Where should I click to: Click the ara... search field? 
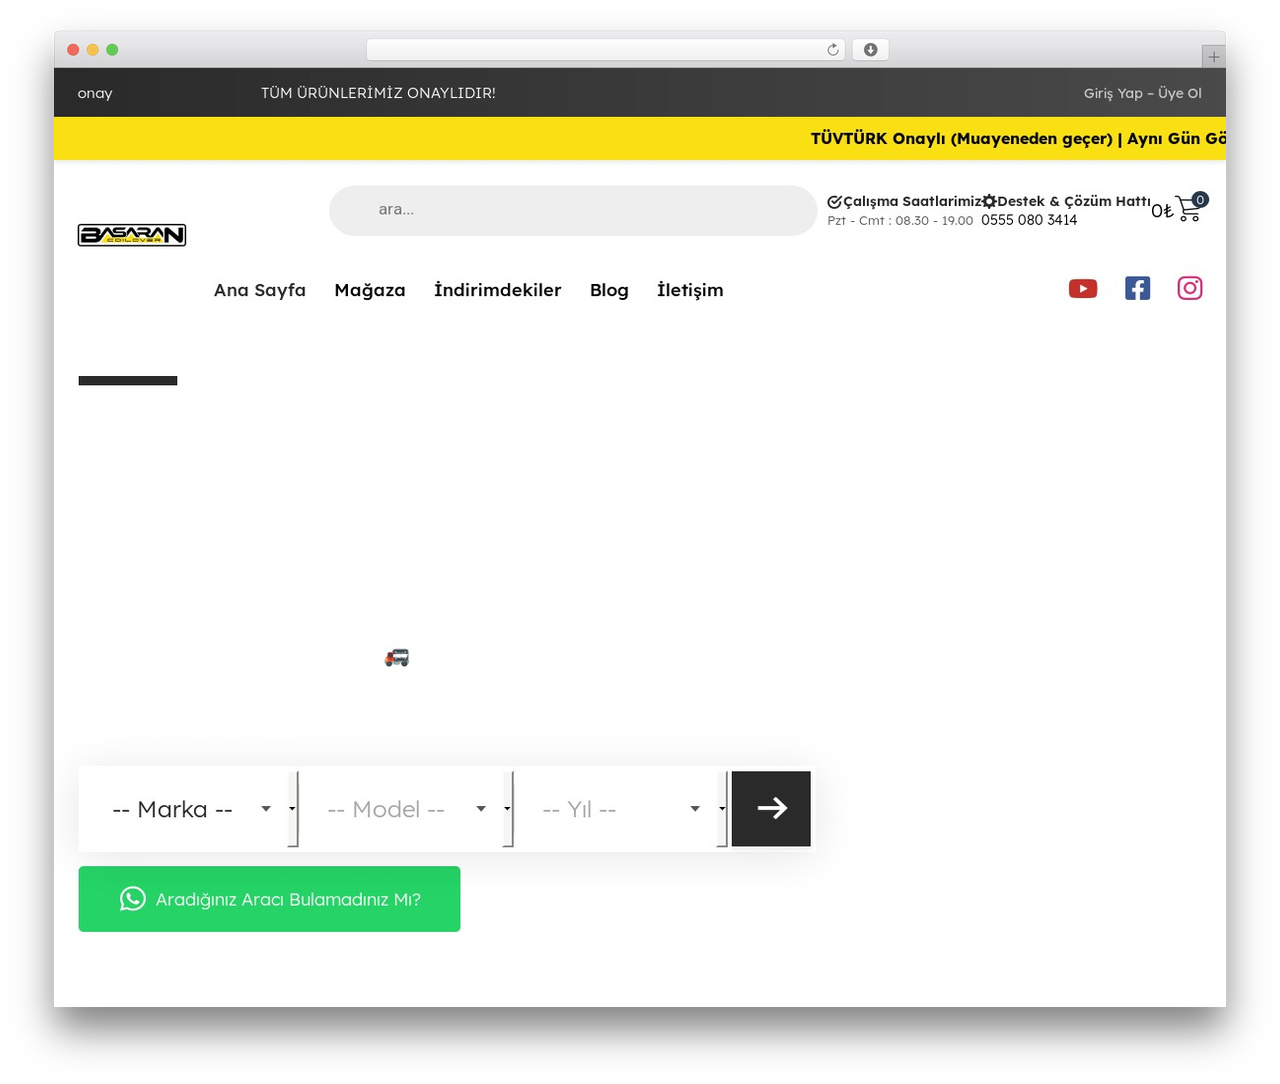573,210
